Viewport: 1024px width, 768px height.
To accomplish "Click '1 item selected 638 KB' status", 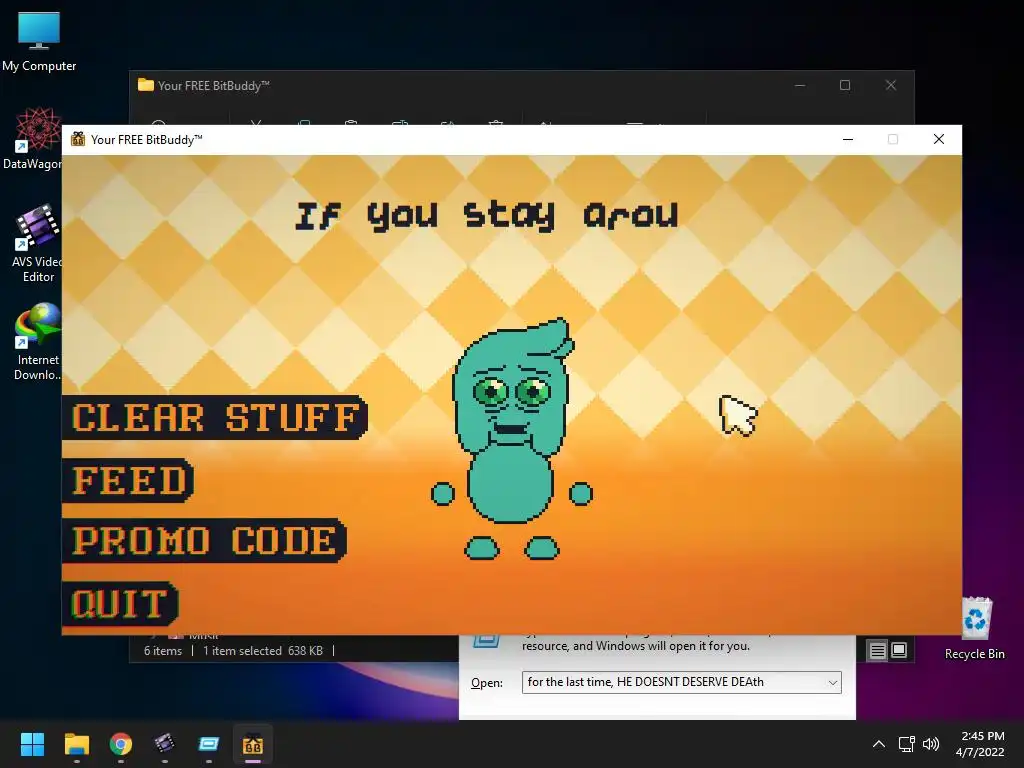I will 263,651.
